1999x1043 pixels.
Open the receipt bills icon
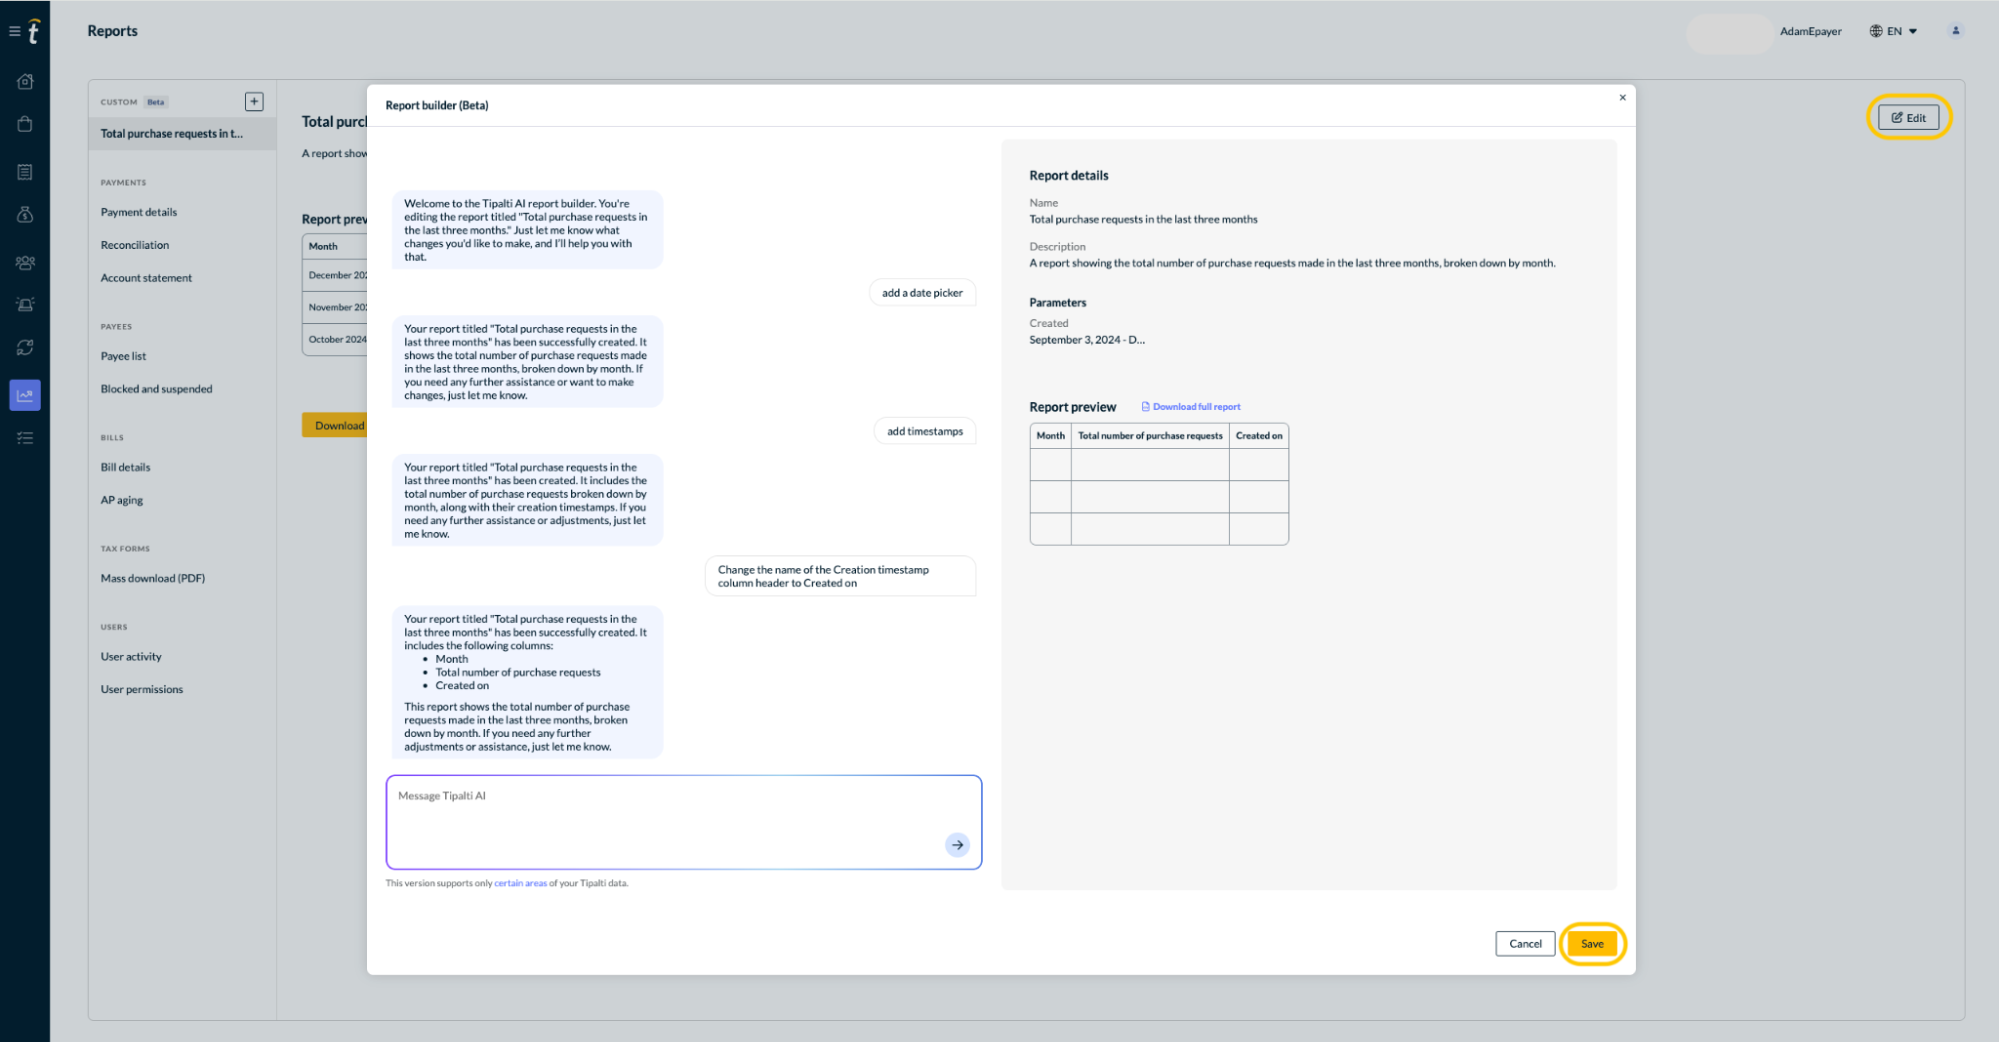tap(25, 172)
